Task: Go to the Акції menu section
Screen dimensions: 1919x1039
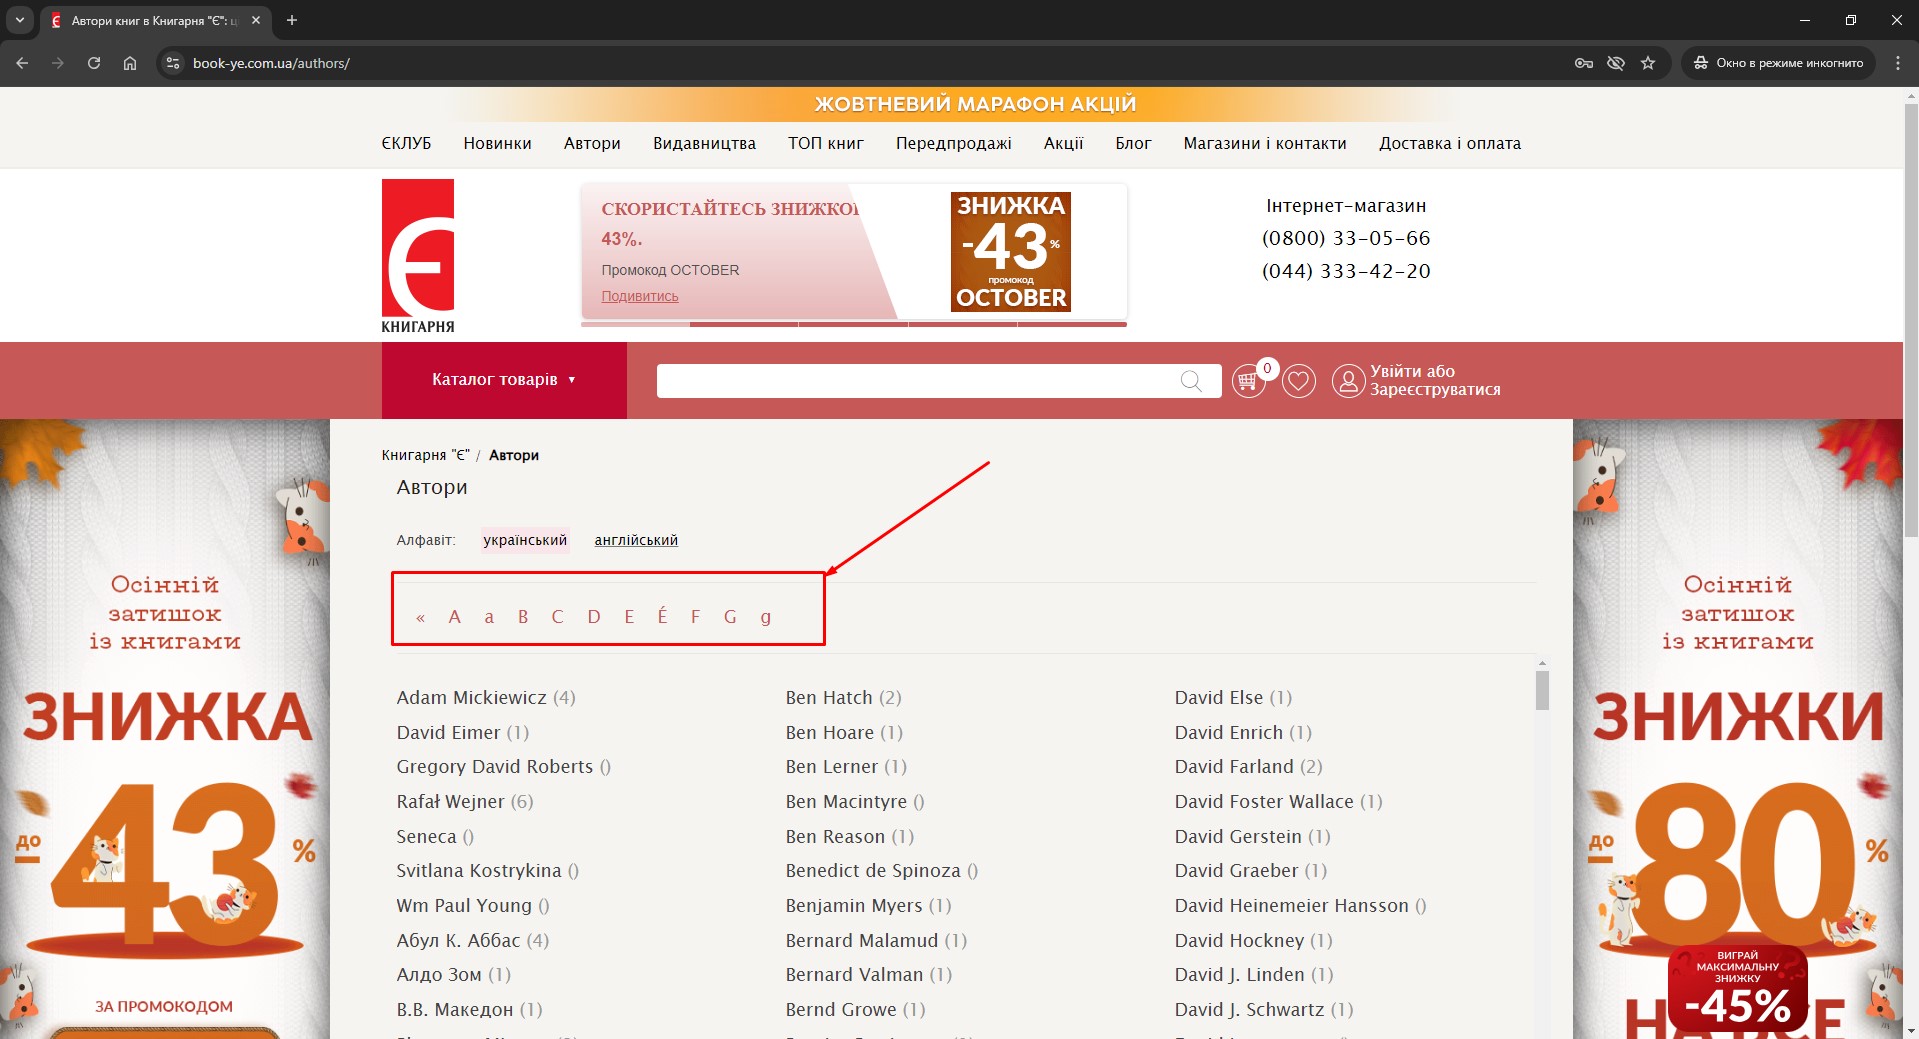Action: pyautogui.click(x=1063, y=143)
